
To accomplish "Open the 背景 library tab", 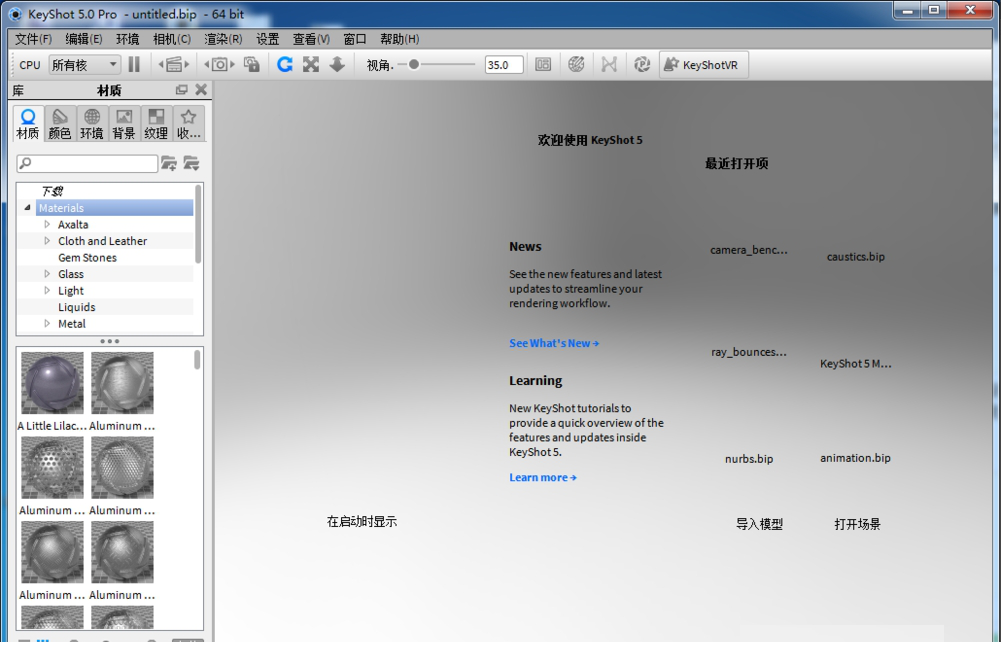I will tap(124, 124).
